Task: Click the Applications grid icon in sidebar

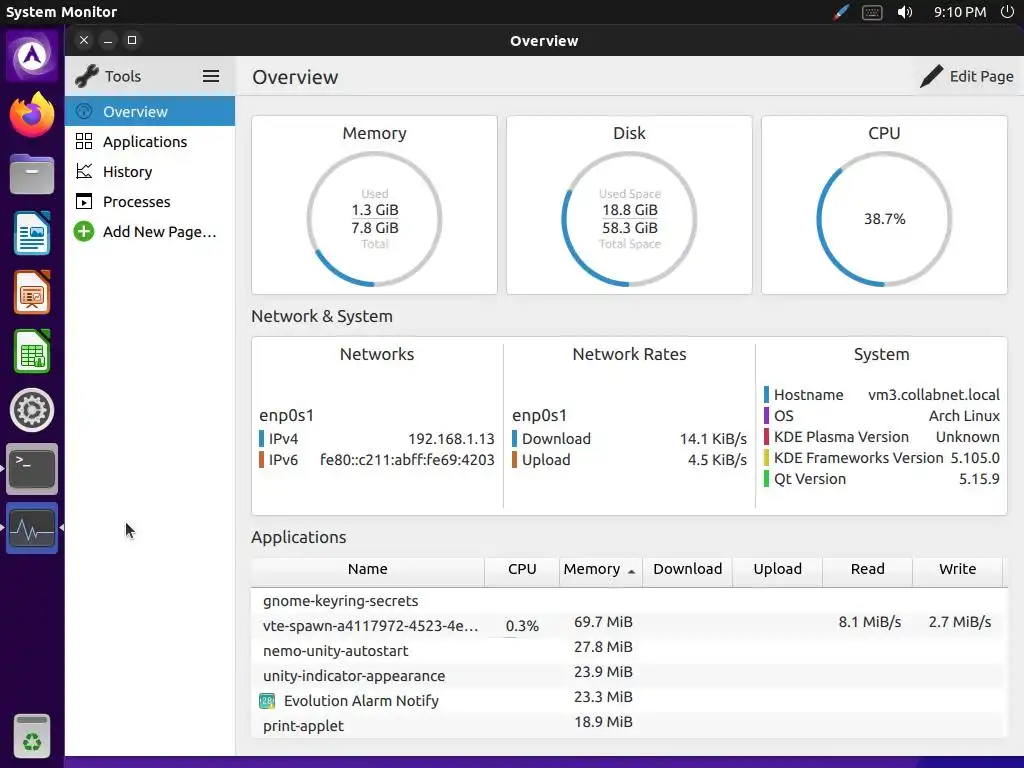Action: (x=84, y=142)
